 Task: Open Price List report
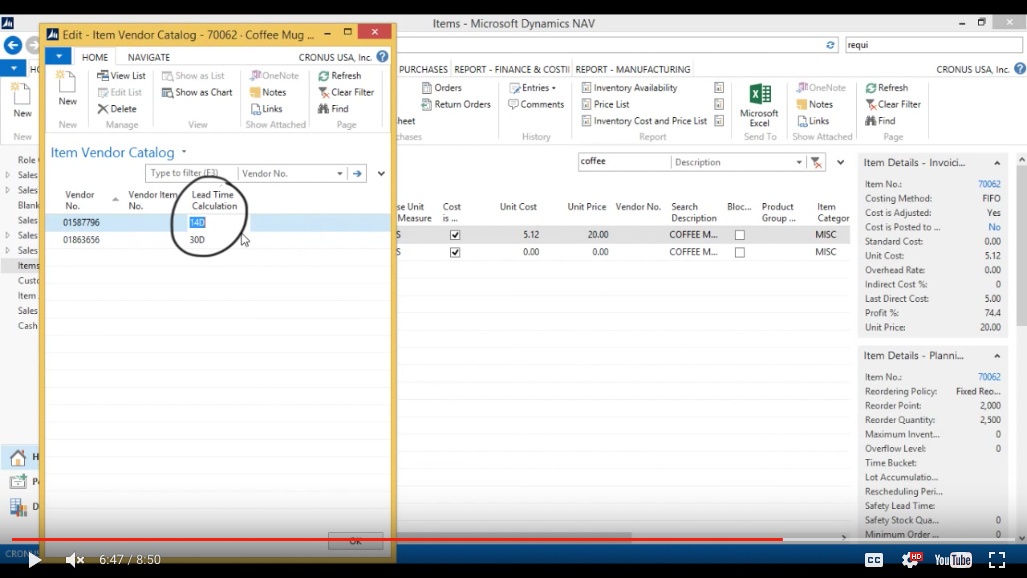click(x=606, y=104)
